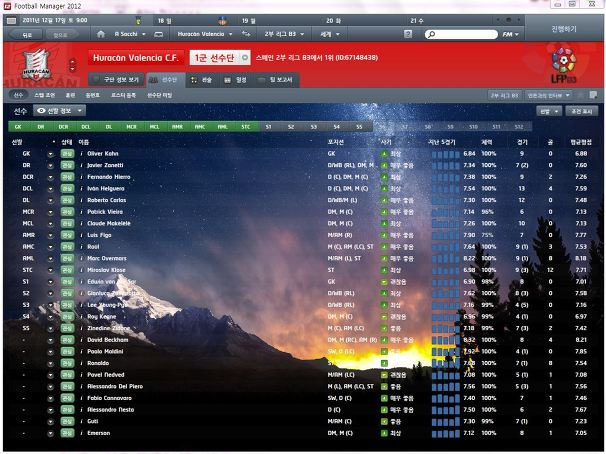Switch to the 선수단 squad tab
The width and height of the screenshot is (606, 454).
(165, 80)
